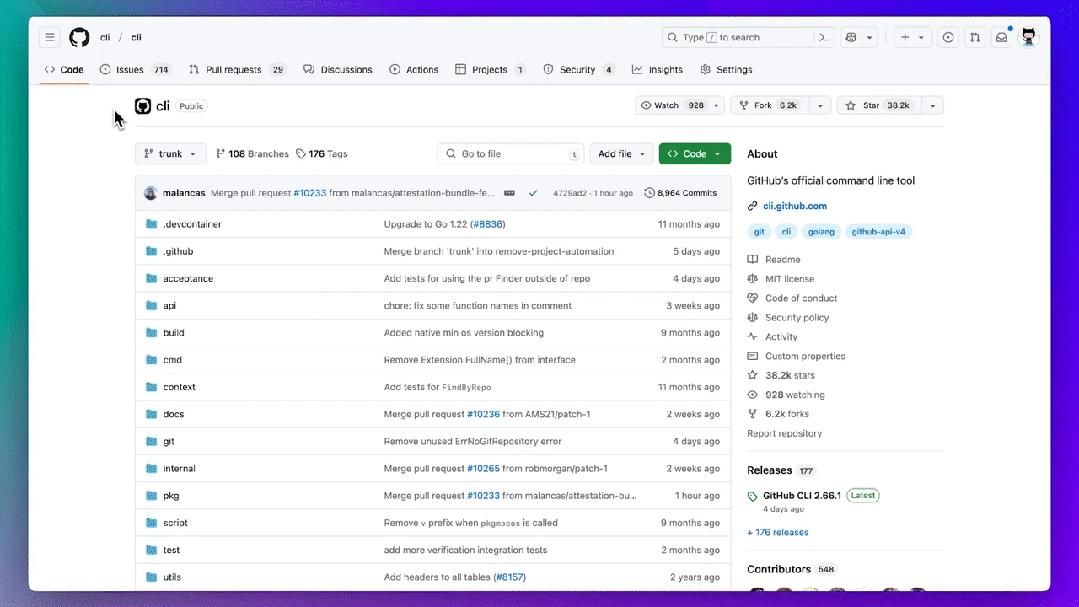Click the user avatar in top right

[x=1029, y=37]
